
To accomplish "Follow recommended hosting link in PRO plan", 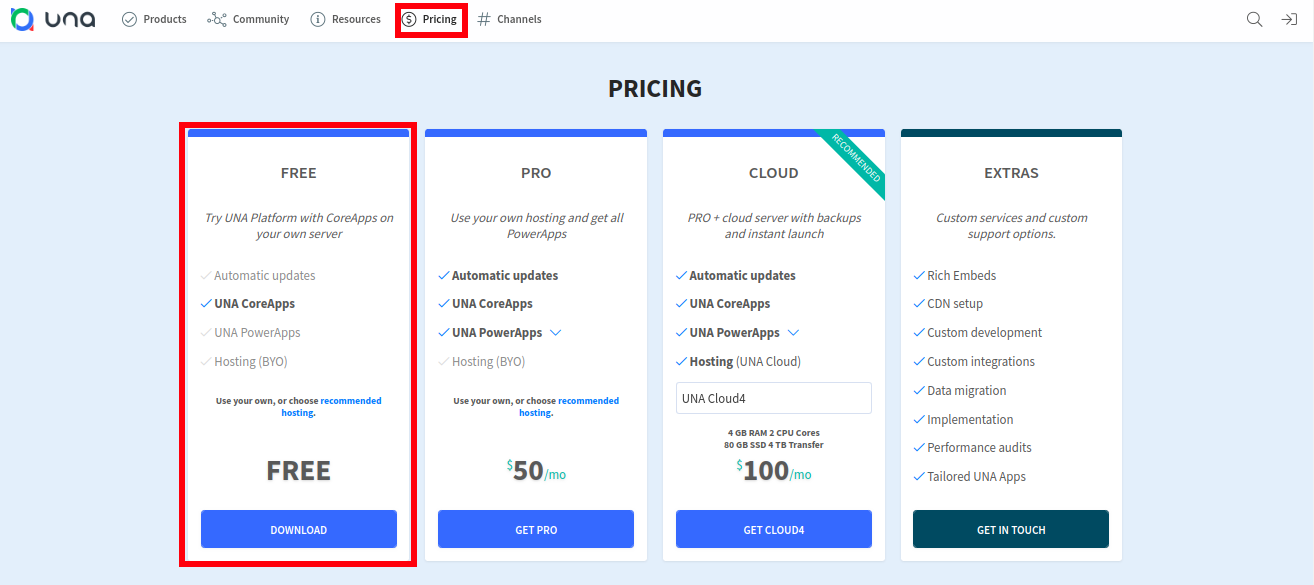I will coord(588,401).
